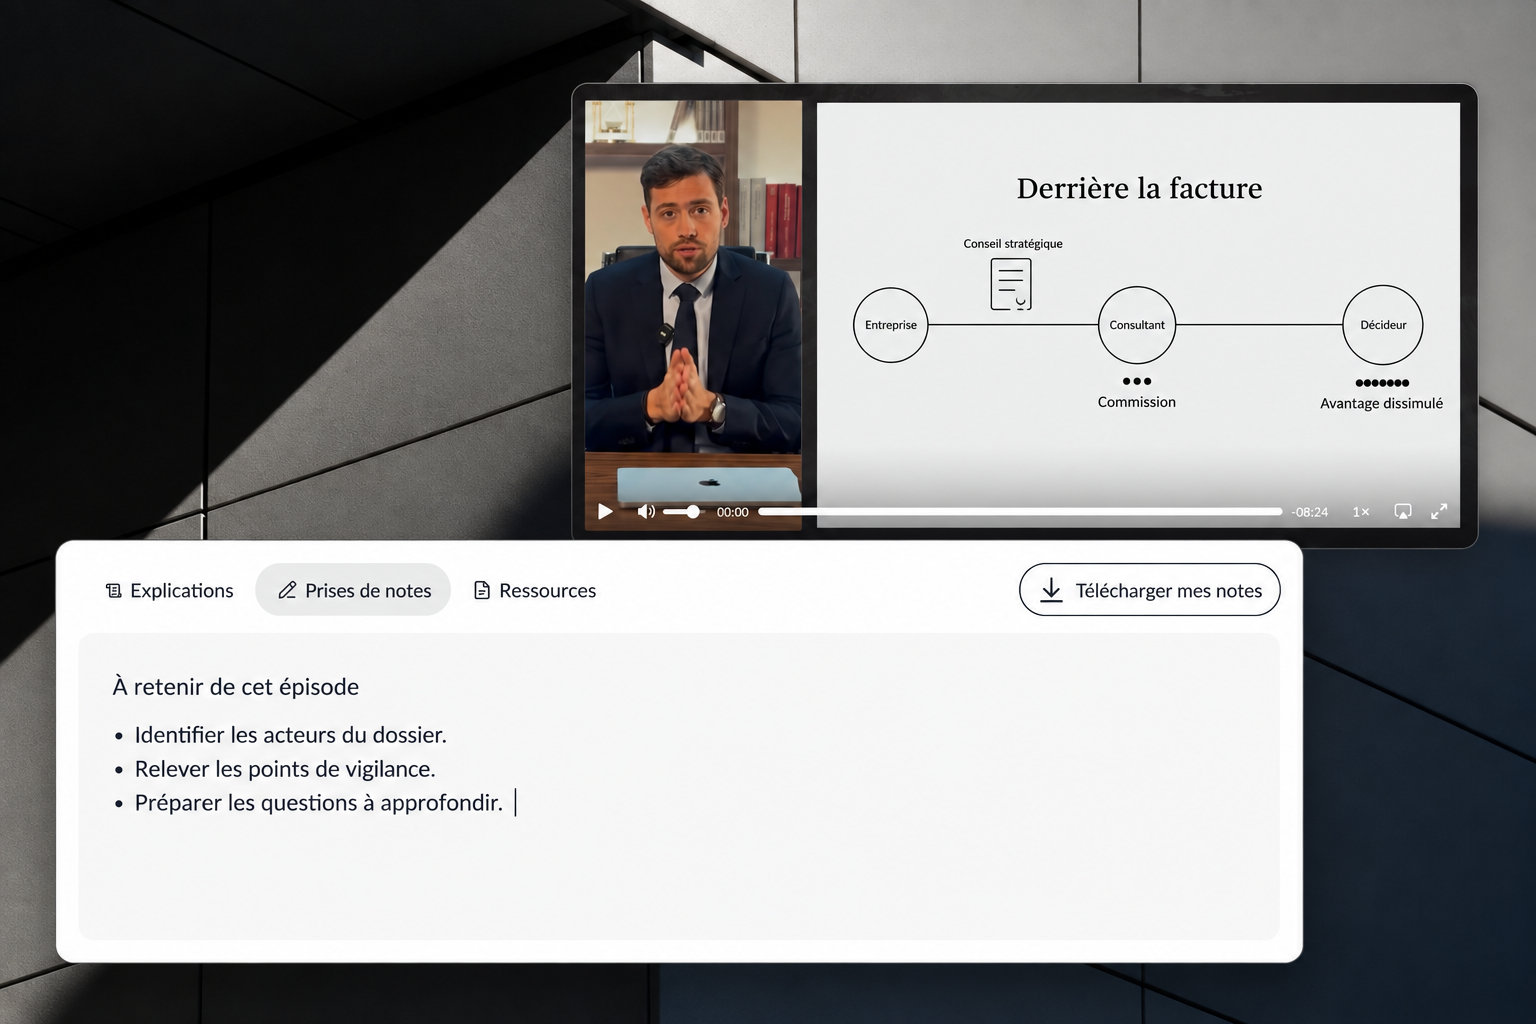Click Télécharger mes notes button
This screenshot has height=1024, width=1536.
(1149, 590)
